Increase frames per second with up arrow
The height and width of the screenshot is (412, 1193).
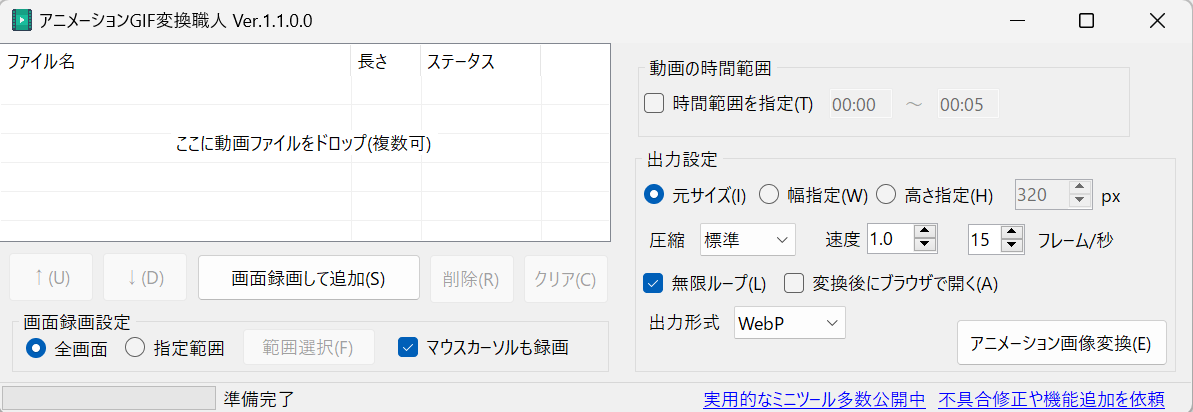pos(1013,233)
